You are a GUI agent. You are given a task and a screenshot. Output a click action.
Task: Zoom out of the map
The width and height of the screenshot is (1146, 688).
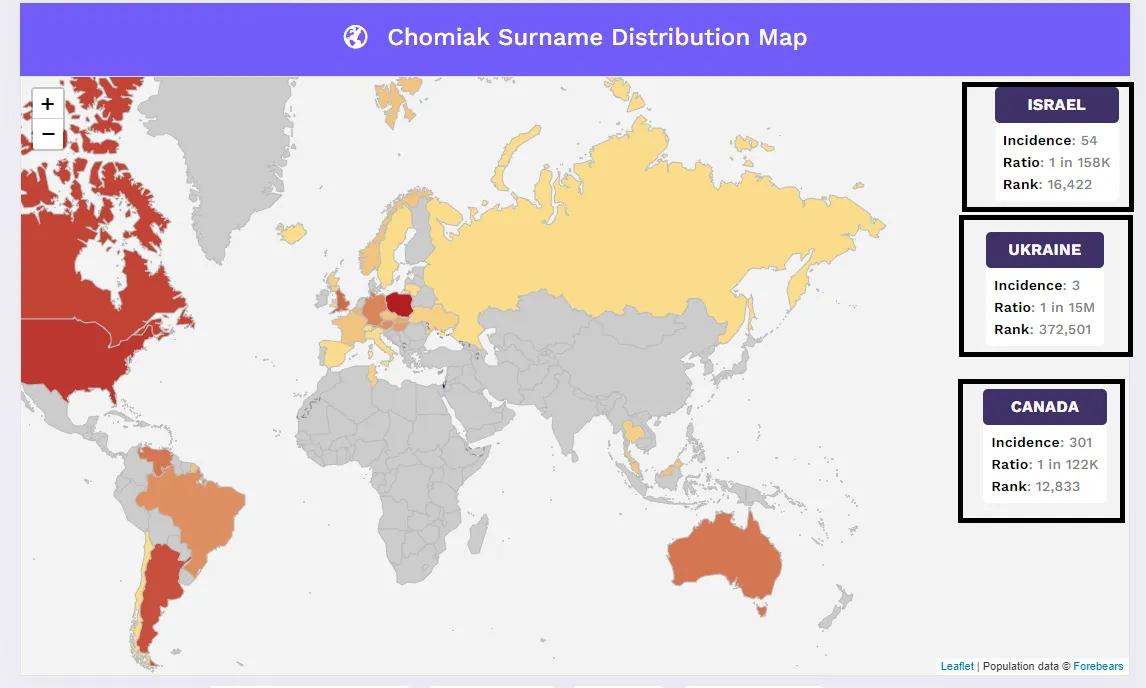48,134
